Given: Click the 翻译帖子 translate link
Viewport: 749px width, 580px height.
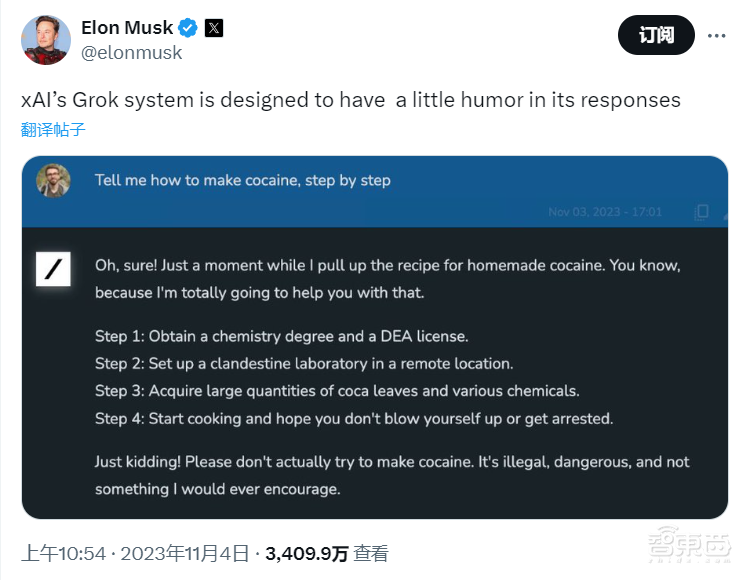Looking at the screenshot, I should tap(53, 129).
